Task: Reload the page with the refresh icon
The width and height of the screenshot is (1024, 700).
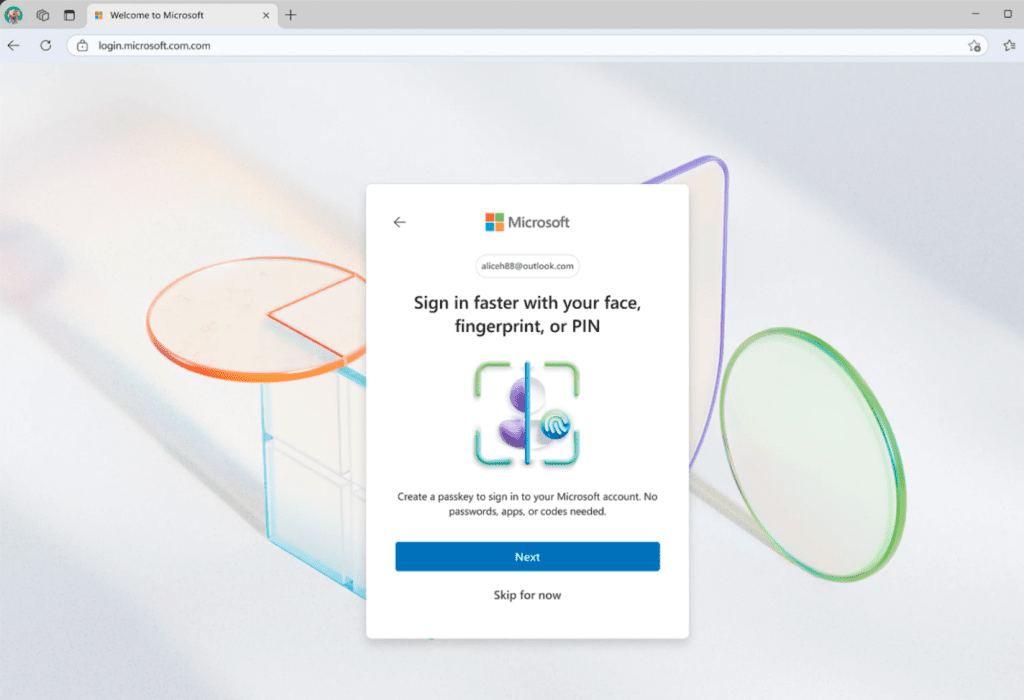Action: (x=45, y=45)
